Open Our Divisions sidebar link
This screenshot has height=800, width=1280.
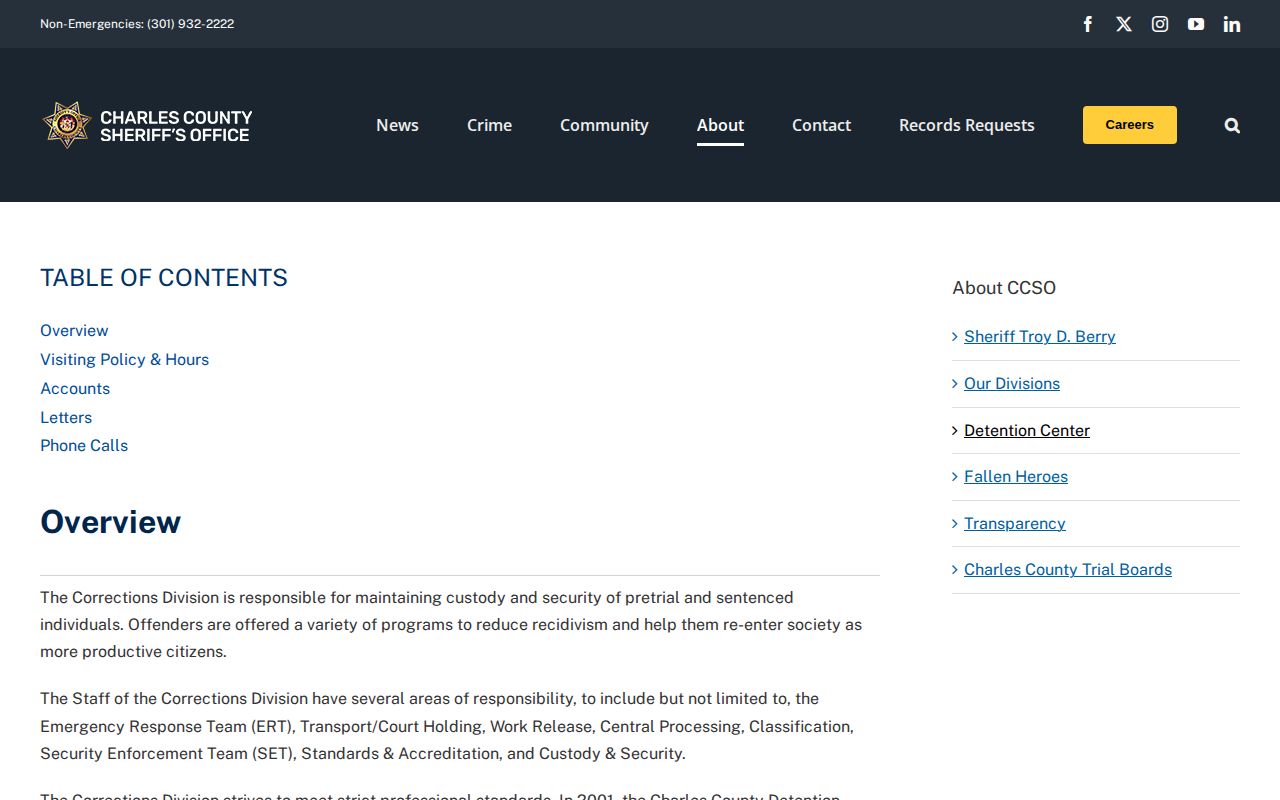tap(1012, 384)
